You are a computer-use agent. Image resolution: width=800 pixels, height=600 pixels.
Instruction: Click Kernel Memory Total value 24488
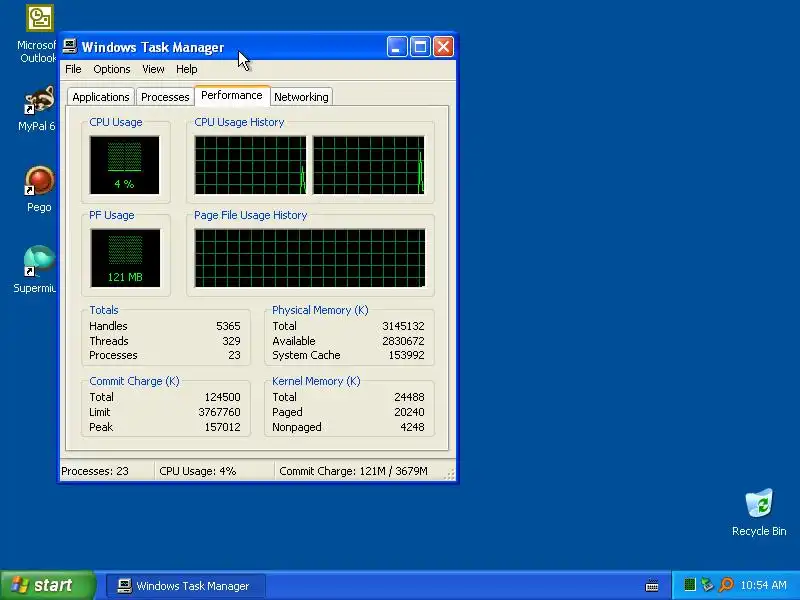[x=409, y=397]
